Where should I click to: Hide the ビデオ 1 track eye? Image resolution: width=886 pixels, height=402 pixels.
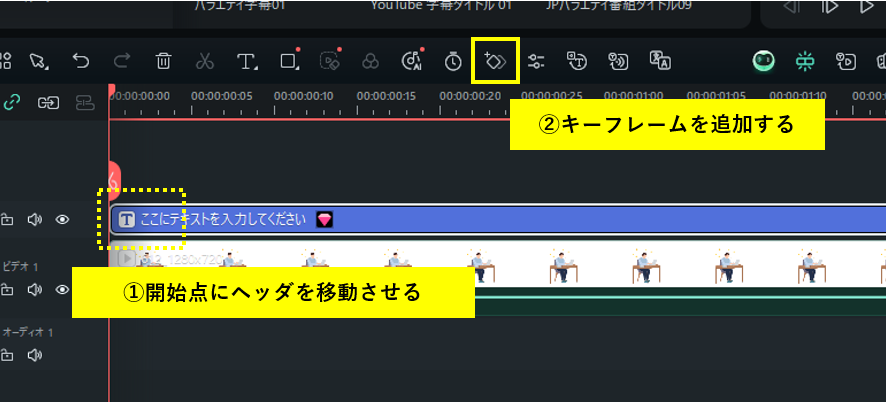62,290
